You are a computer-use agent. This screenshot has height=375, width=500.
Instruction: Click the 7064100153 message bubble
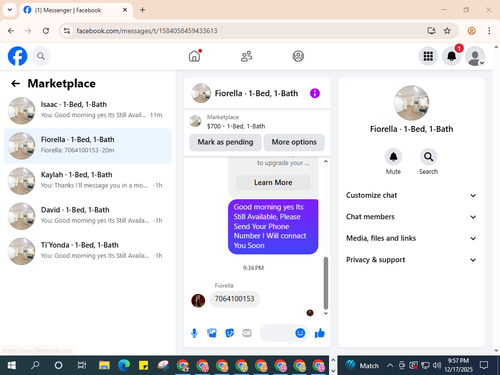(234, 299)
